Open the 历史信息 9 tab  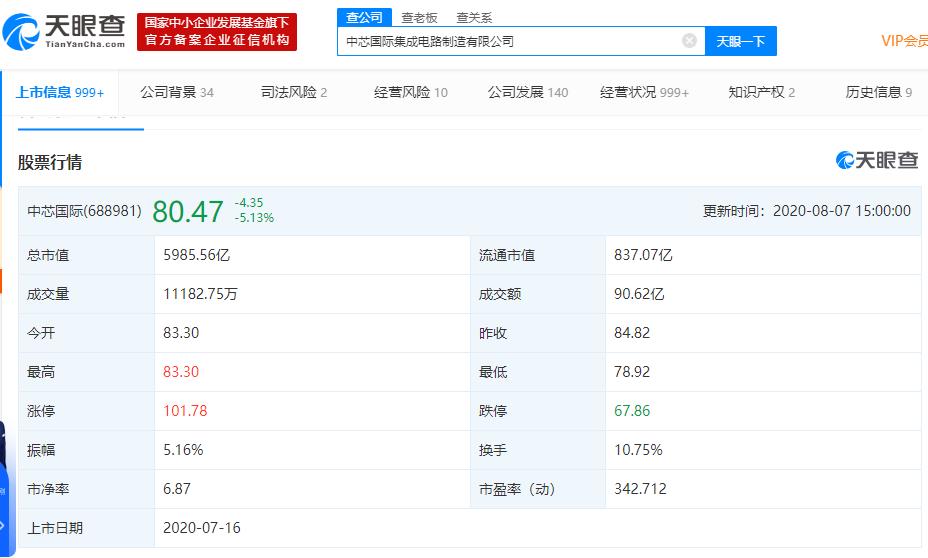(878, 92)
